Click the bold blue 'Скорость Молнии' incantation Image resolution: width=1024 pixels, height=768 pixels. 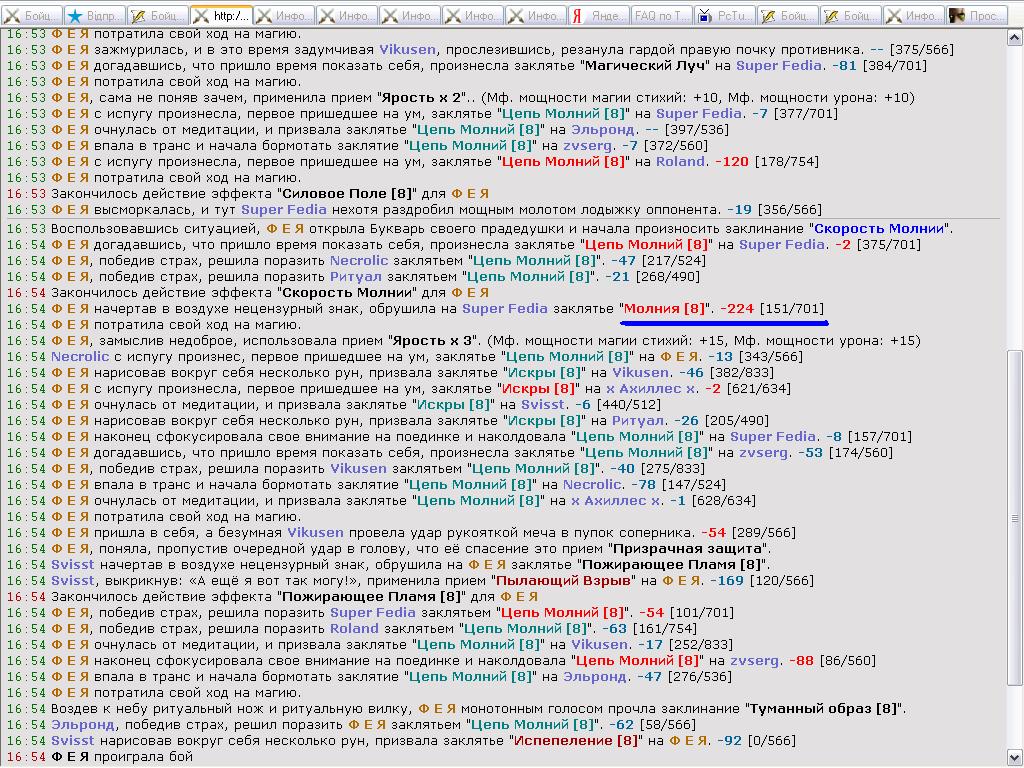tap(879, 229)
